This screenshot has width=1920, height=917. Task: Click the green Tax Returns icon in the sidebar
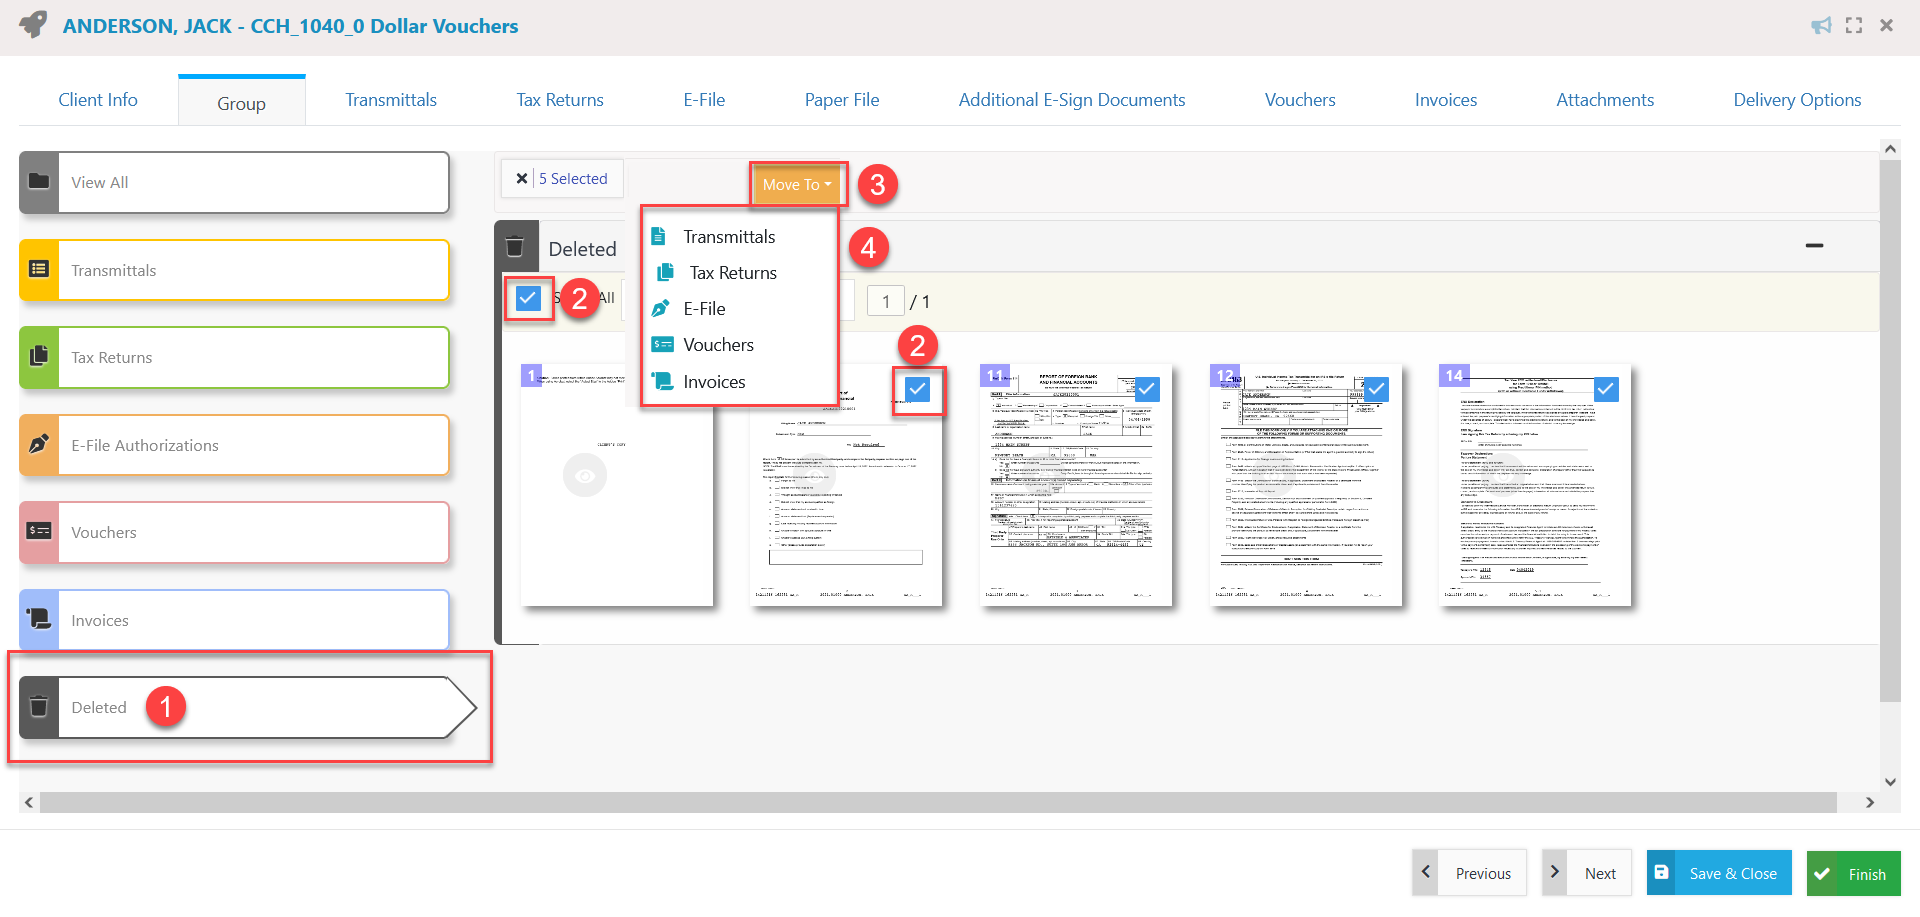39,357
